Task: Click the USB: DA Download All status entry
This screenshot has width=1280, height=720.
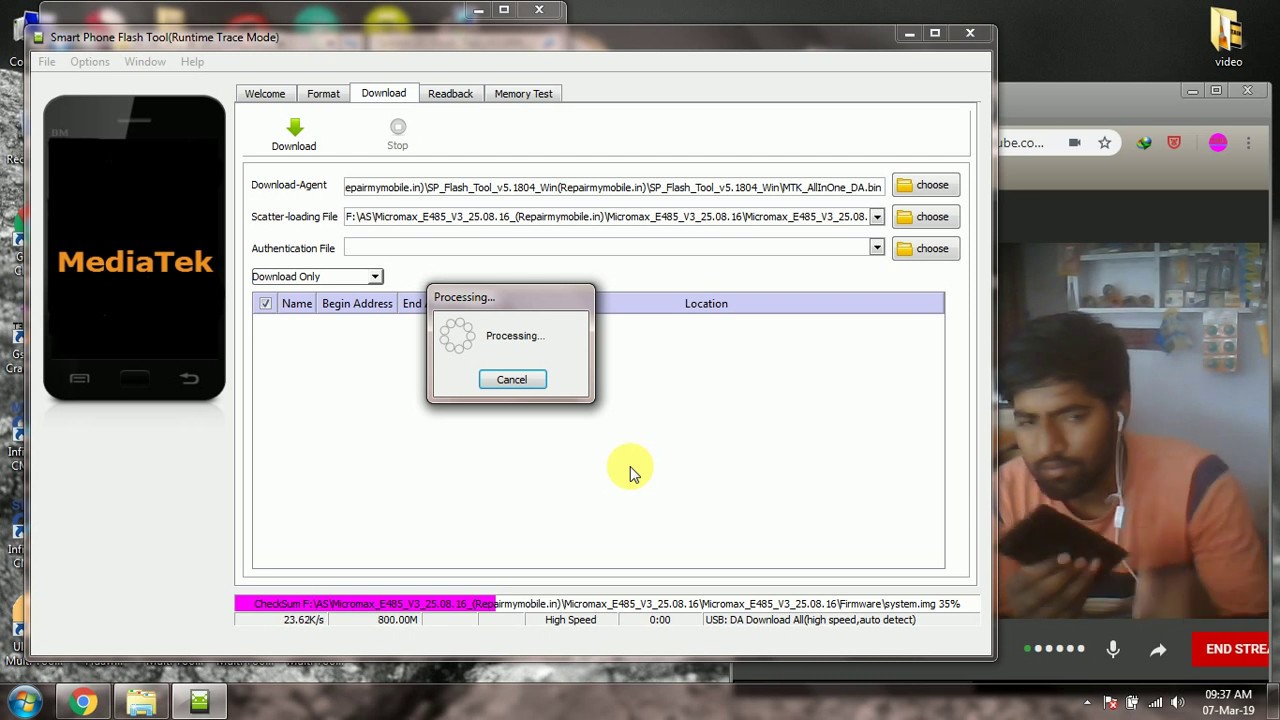Action: 810,620
